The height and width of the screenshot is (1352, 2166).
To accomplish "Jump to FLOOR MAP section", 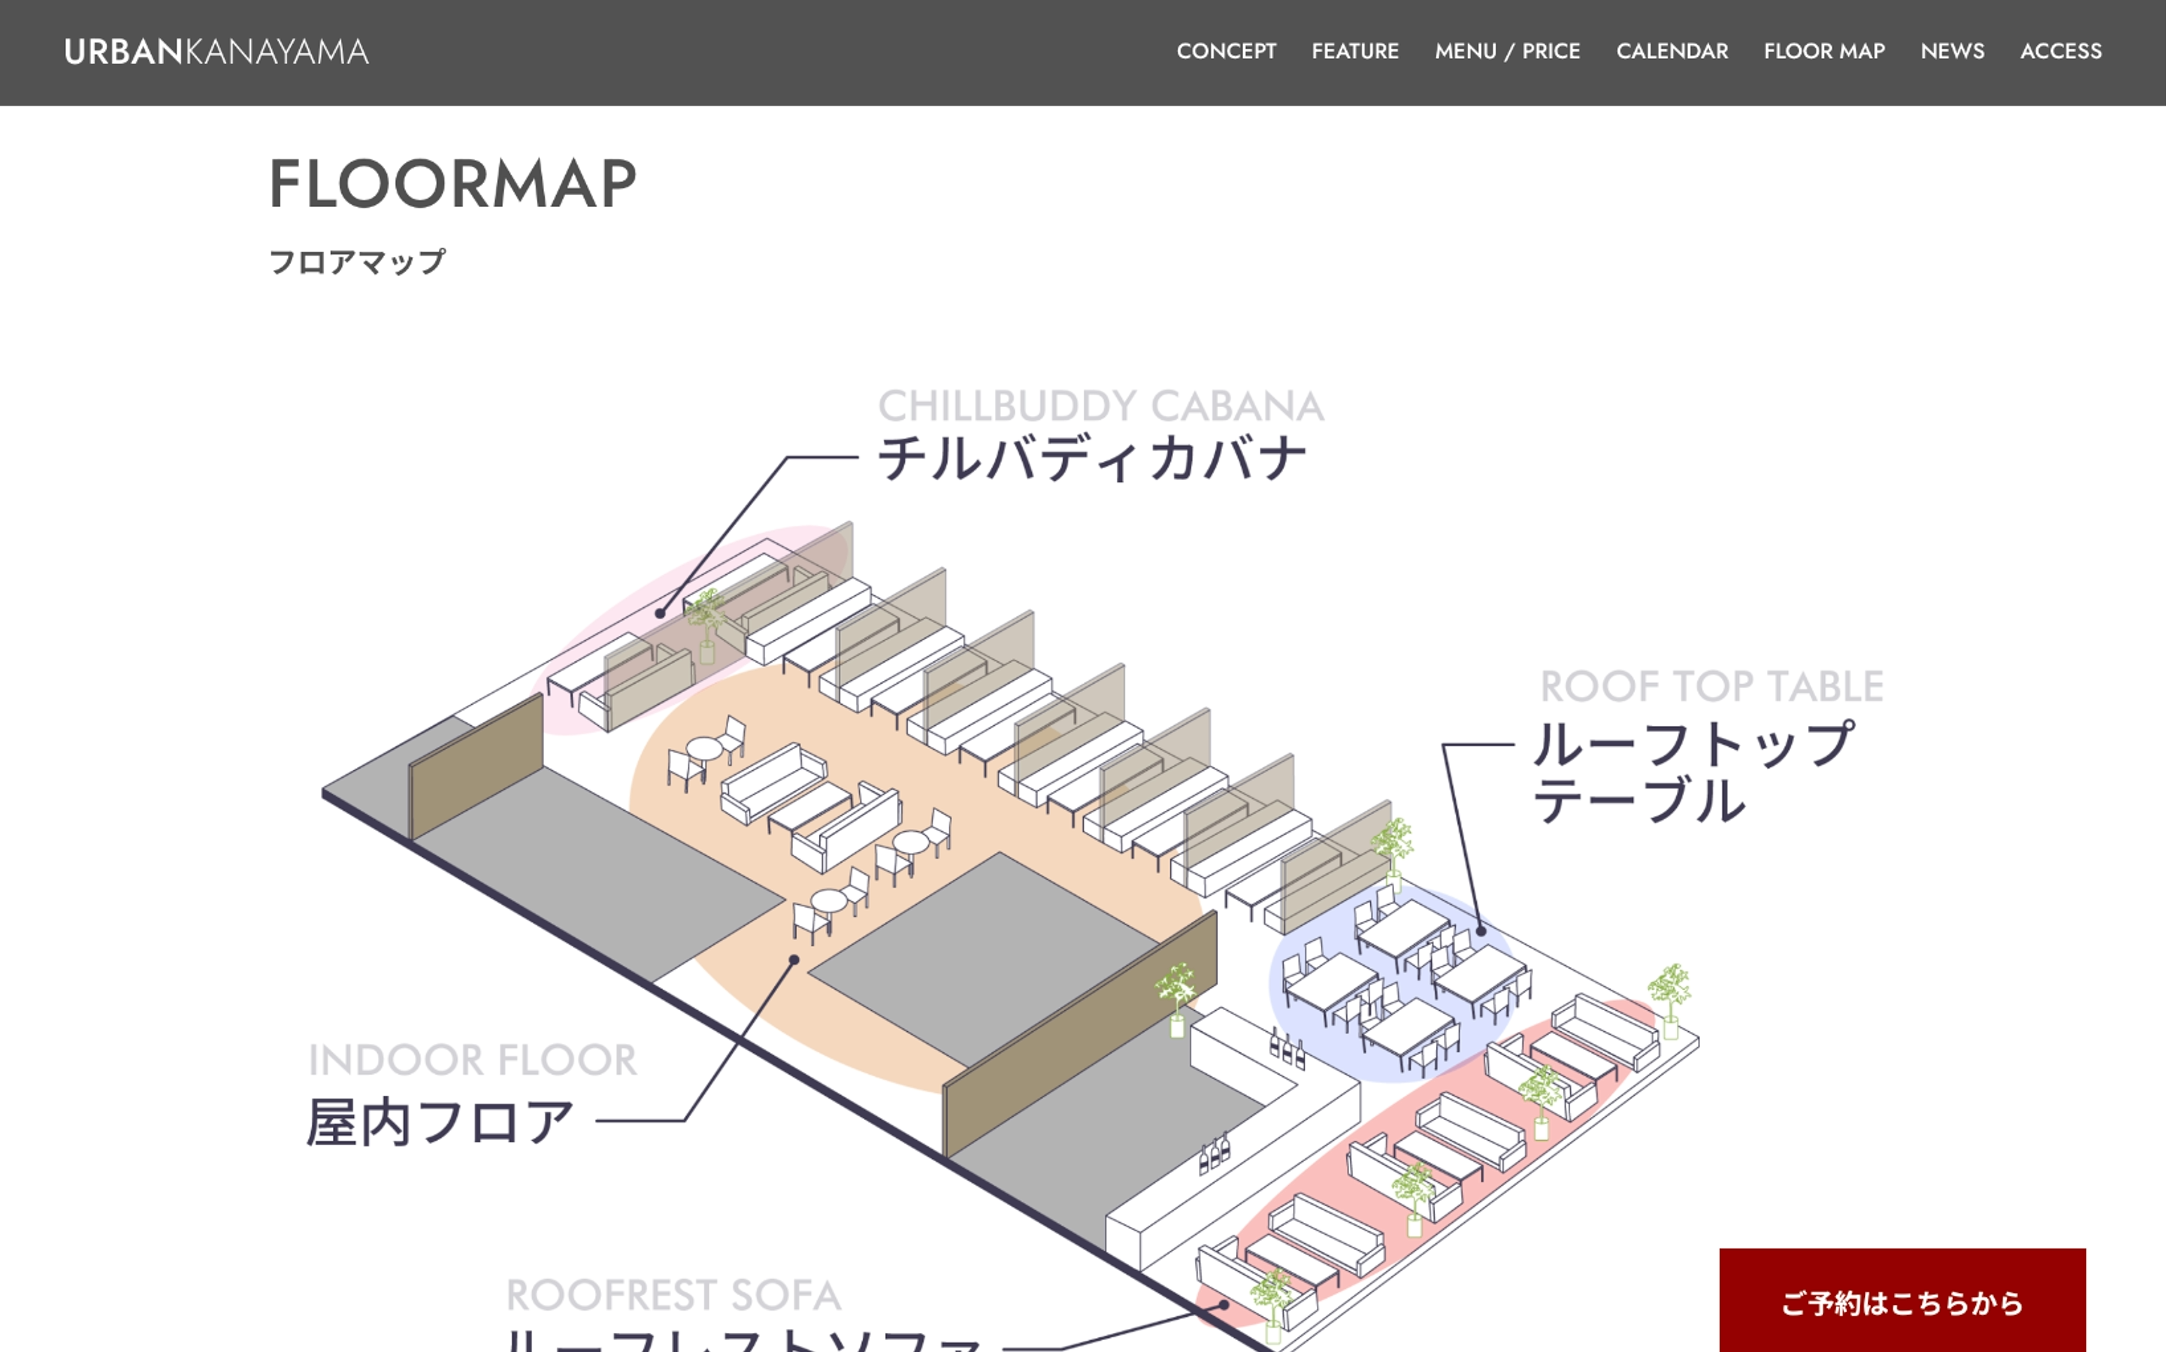I will pyautogui.click(x=1824, y=51).
